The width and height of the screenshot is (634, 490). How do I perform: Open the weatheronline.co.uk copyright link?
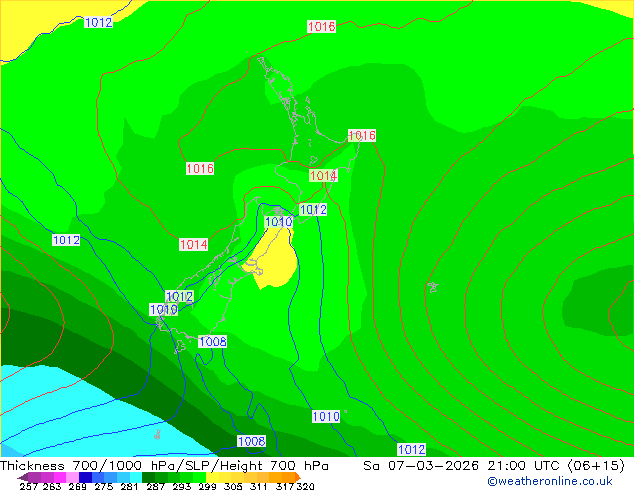click(549, 481)
